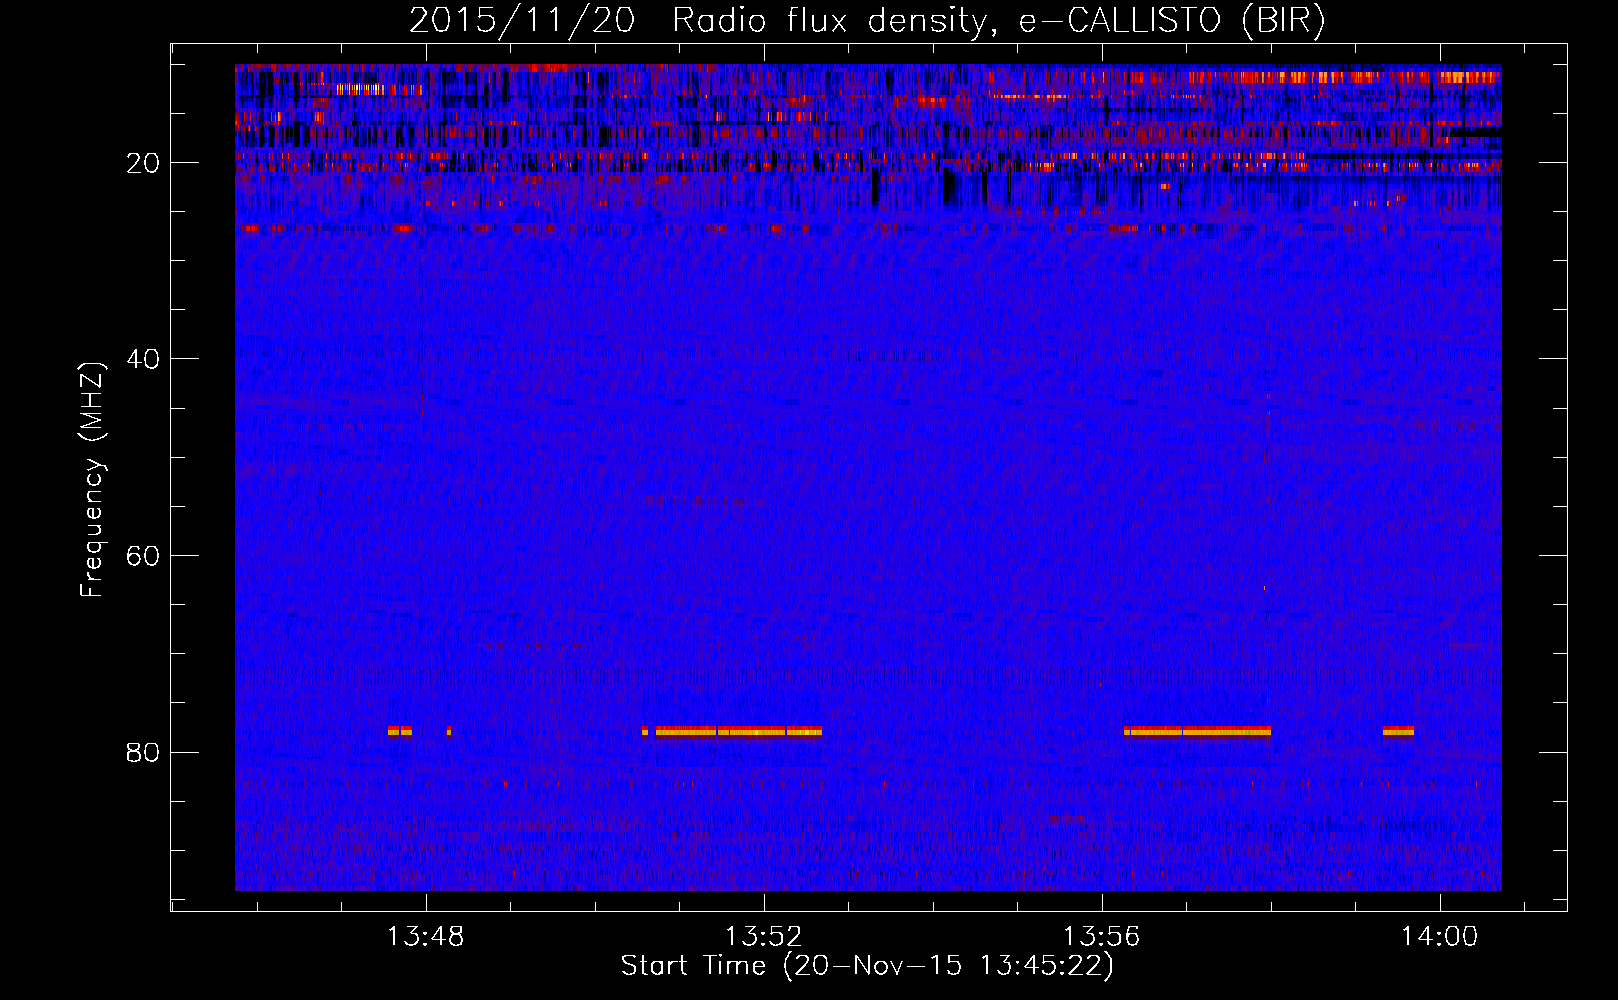Select the 14:00 time tick label

[x=1439, y=937]
